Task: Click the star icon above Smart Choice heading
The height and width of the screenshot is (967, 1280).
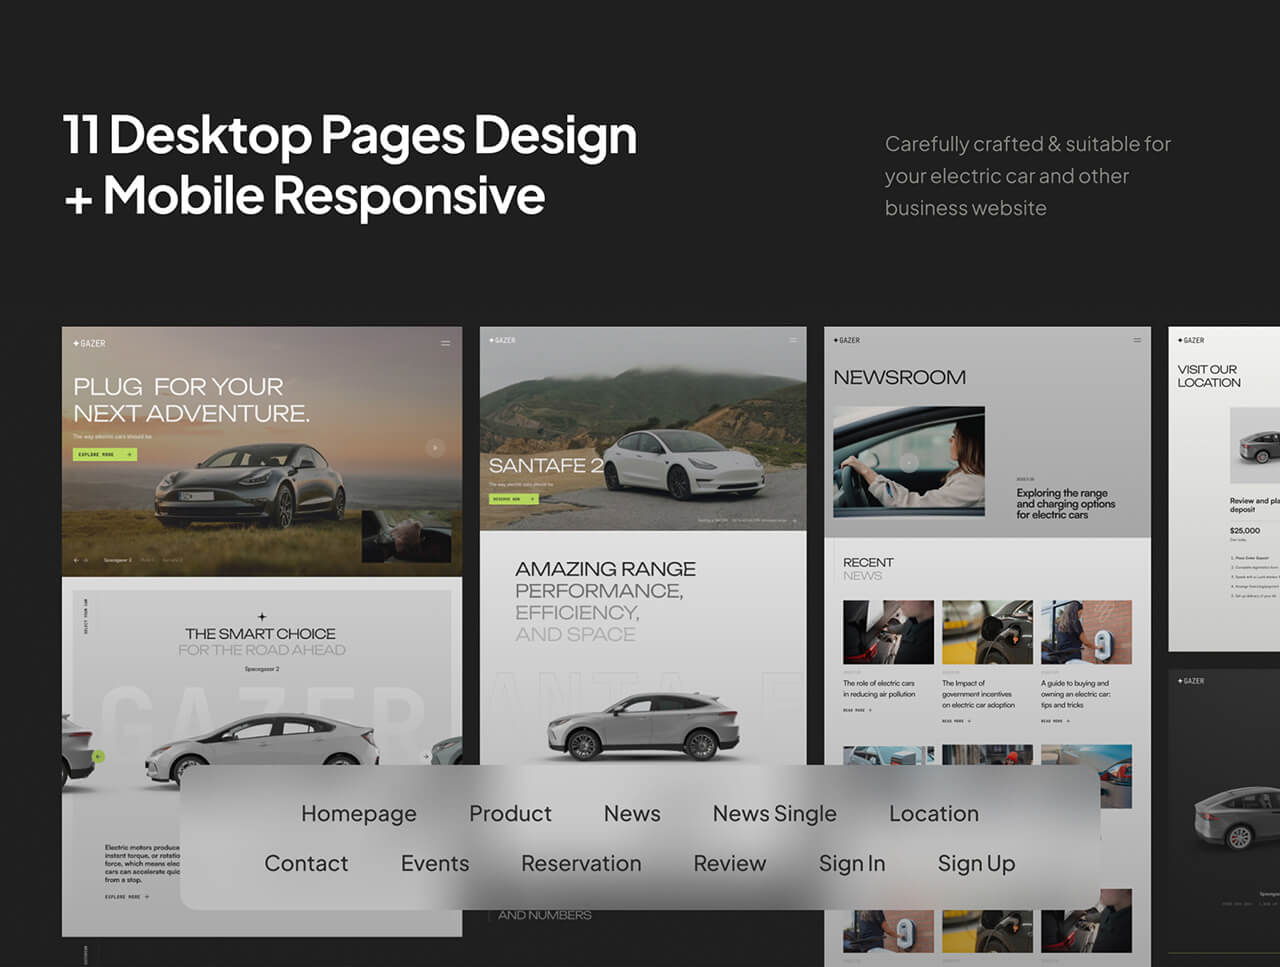Action: (262, 617)
